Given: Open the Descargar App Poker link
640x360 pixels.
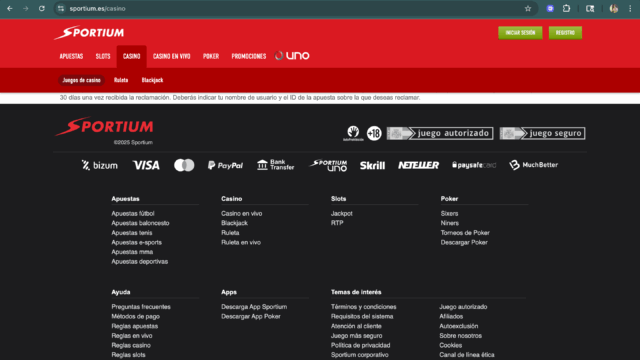Looking at the screenshot, I should 251,317.
